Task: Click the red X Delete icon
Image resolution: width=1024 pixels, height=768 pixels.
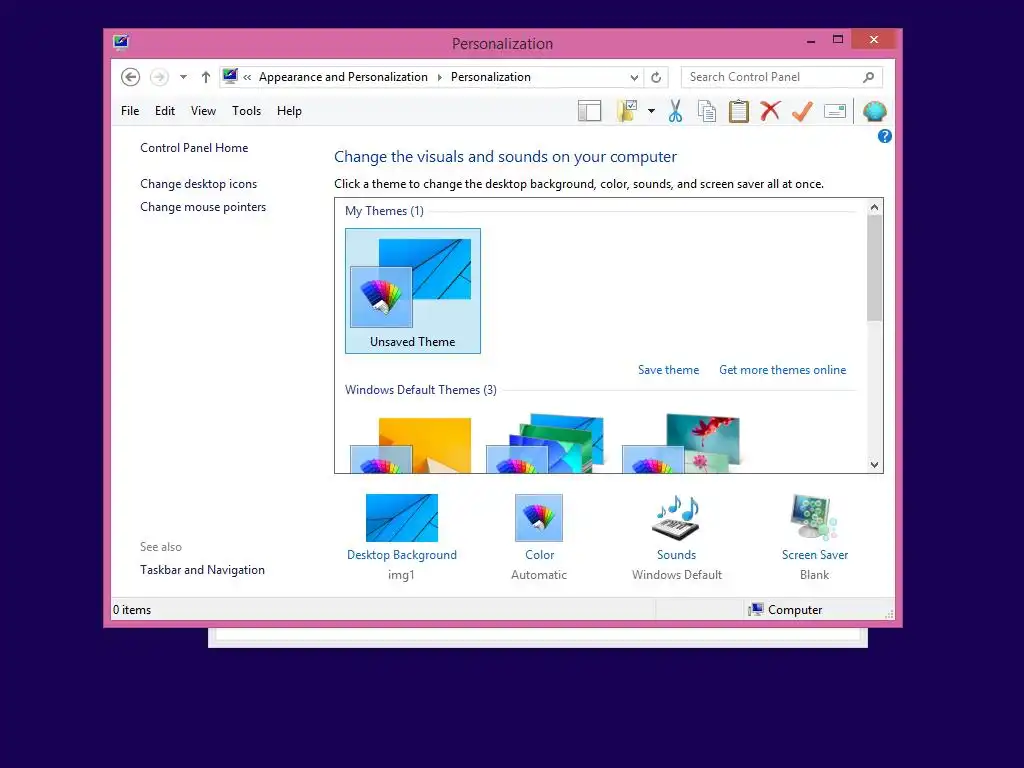Action: pos(770,111)
